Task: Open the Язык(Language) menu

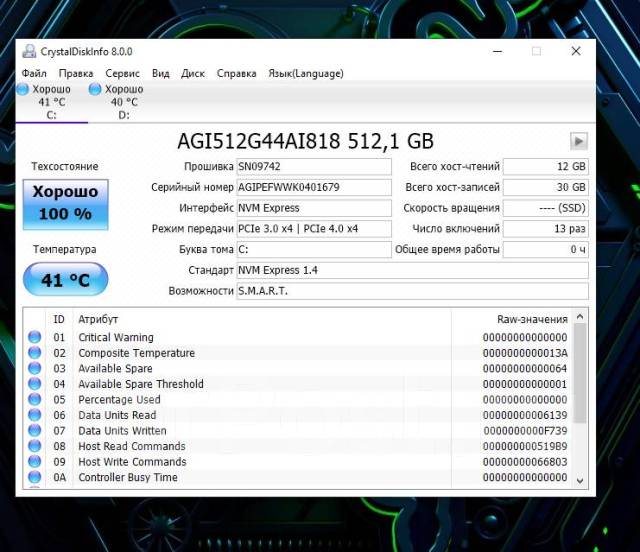Action: [x=306, y=73]
